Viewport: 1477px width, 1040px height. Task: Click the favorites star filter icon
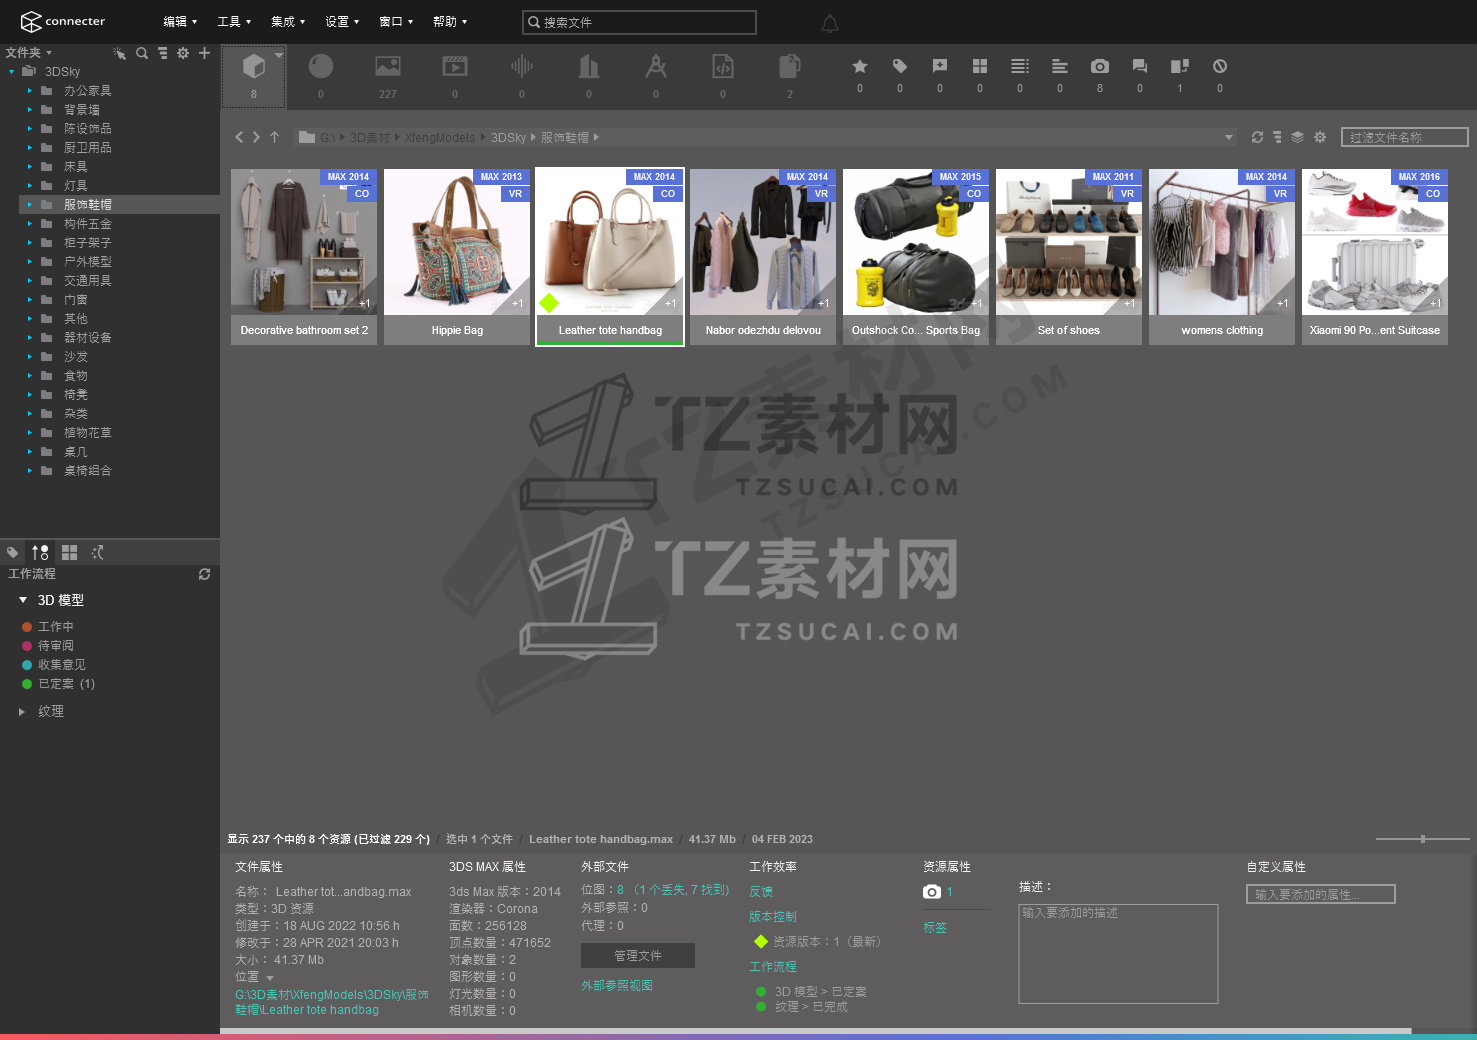[x=860, y=67]
